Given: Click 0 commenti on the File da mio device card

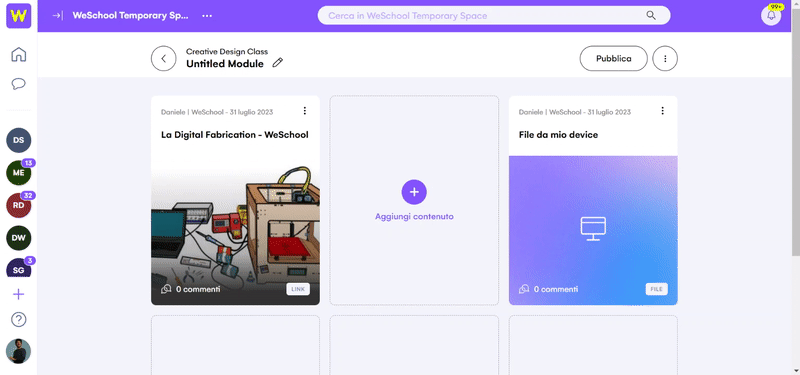Looking at the screenshot, I should (x=556, y=289).
